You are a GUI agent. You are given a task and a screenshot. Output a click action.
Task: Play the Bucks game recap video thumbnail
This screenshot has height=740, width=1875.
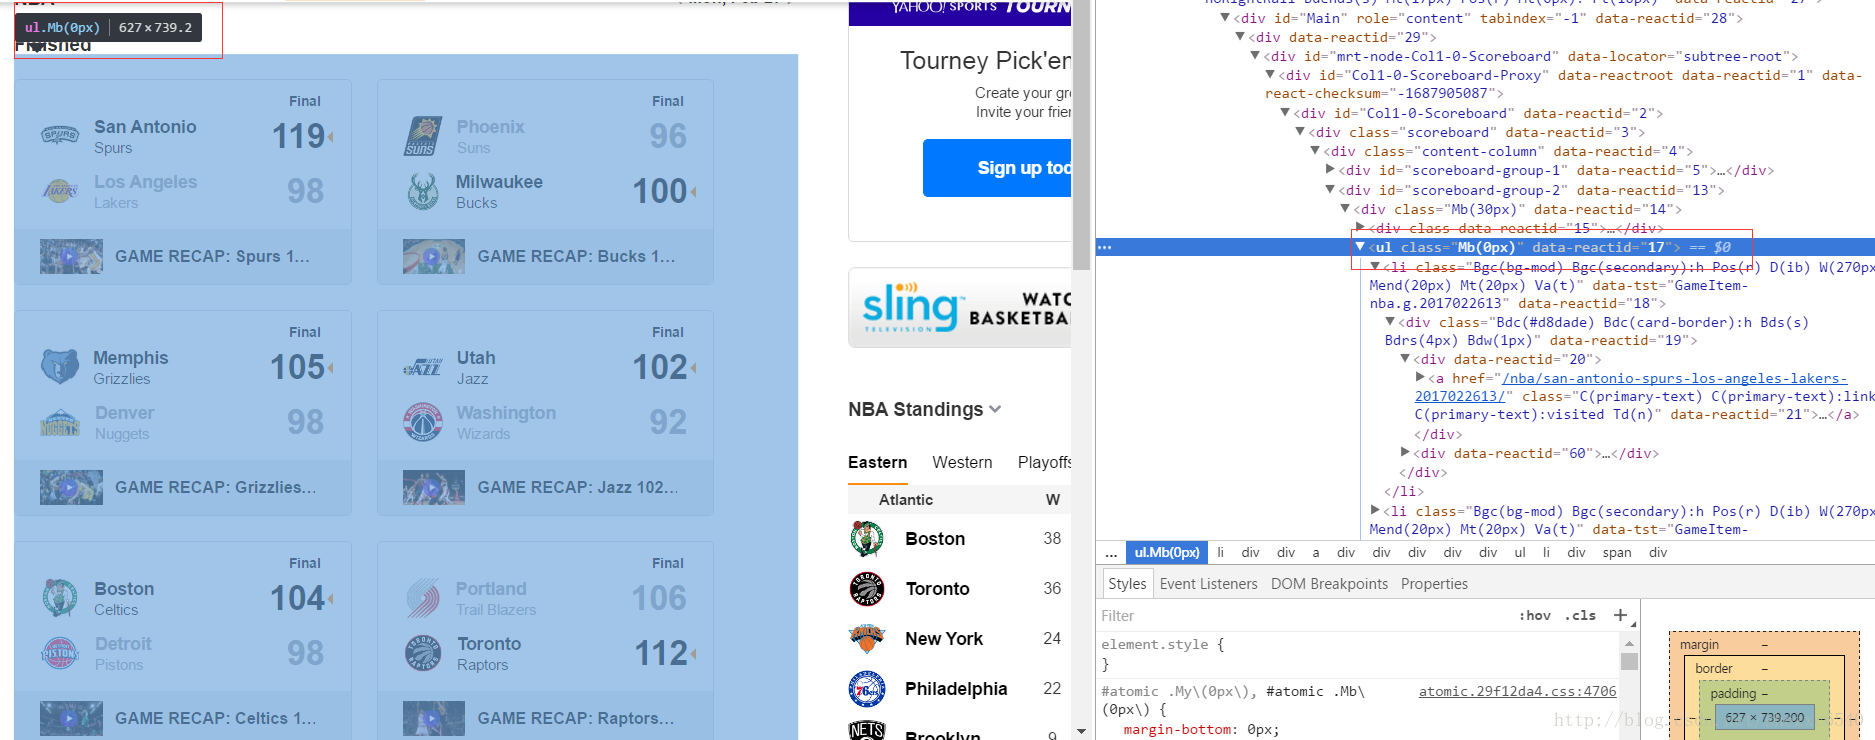point(434,257)
